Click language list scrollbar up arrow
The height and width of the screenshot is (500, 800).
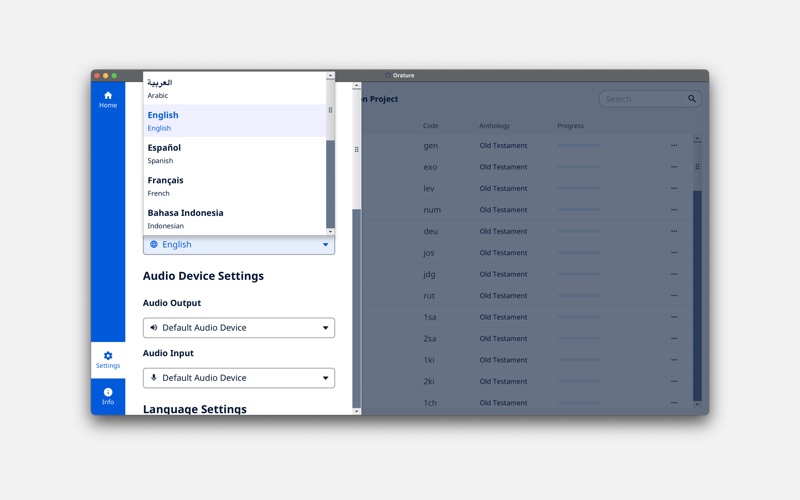[x=330, y=75]
